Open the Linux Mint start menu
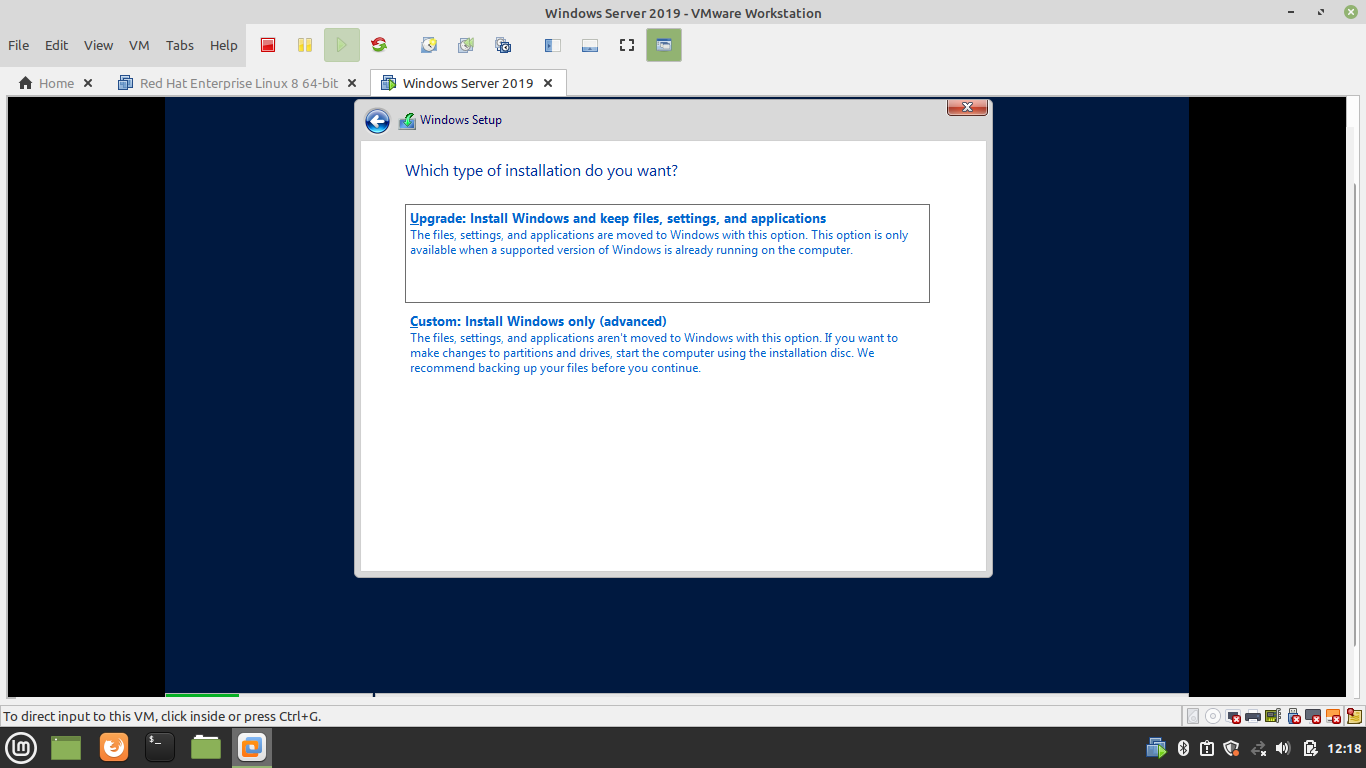 pyautogui.click(x=21, y=747)
